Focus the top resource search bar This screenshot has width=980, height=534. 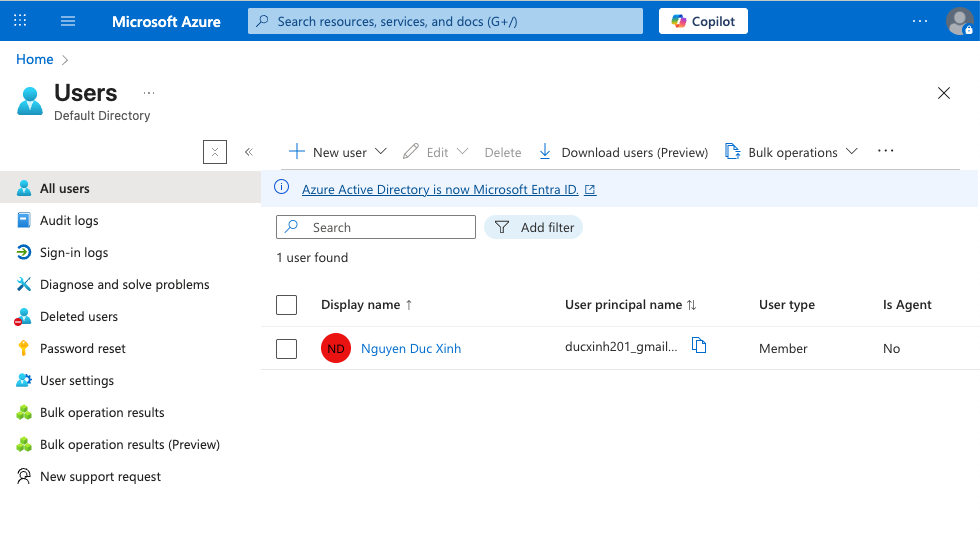click(x=445, y=21)
